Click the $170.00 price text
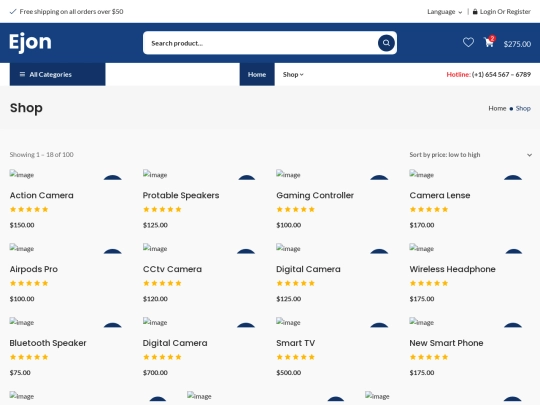 tap(422, 225)
